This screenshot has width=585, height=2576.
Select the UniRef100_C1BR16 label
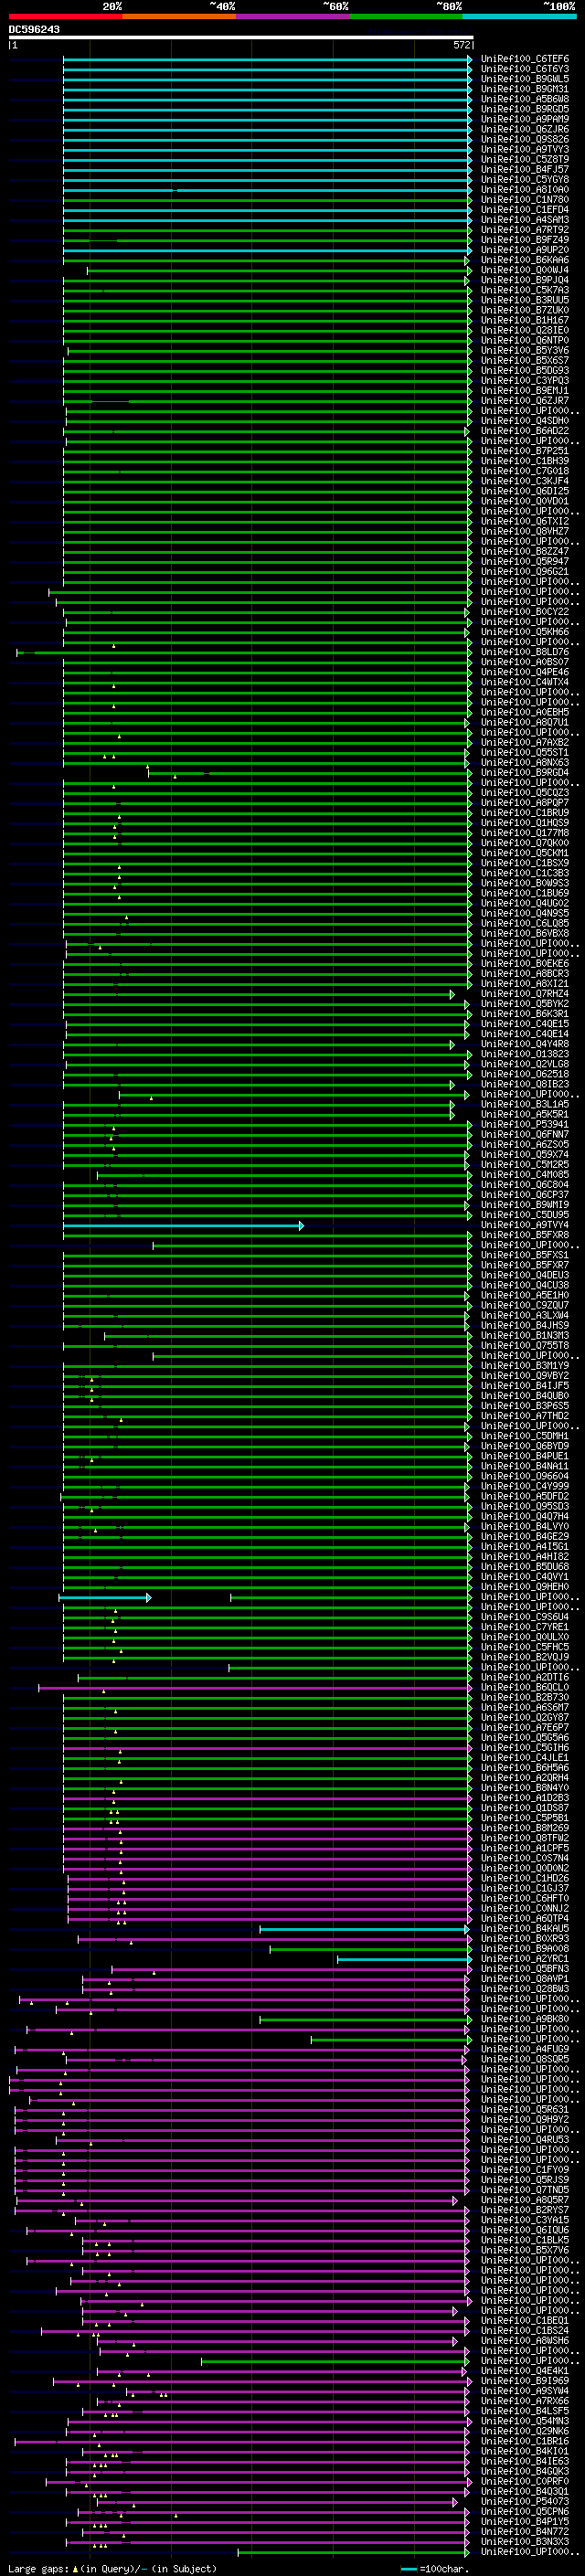pyautogui.click(x=524, y=2441)
